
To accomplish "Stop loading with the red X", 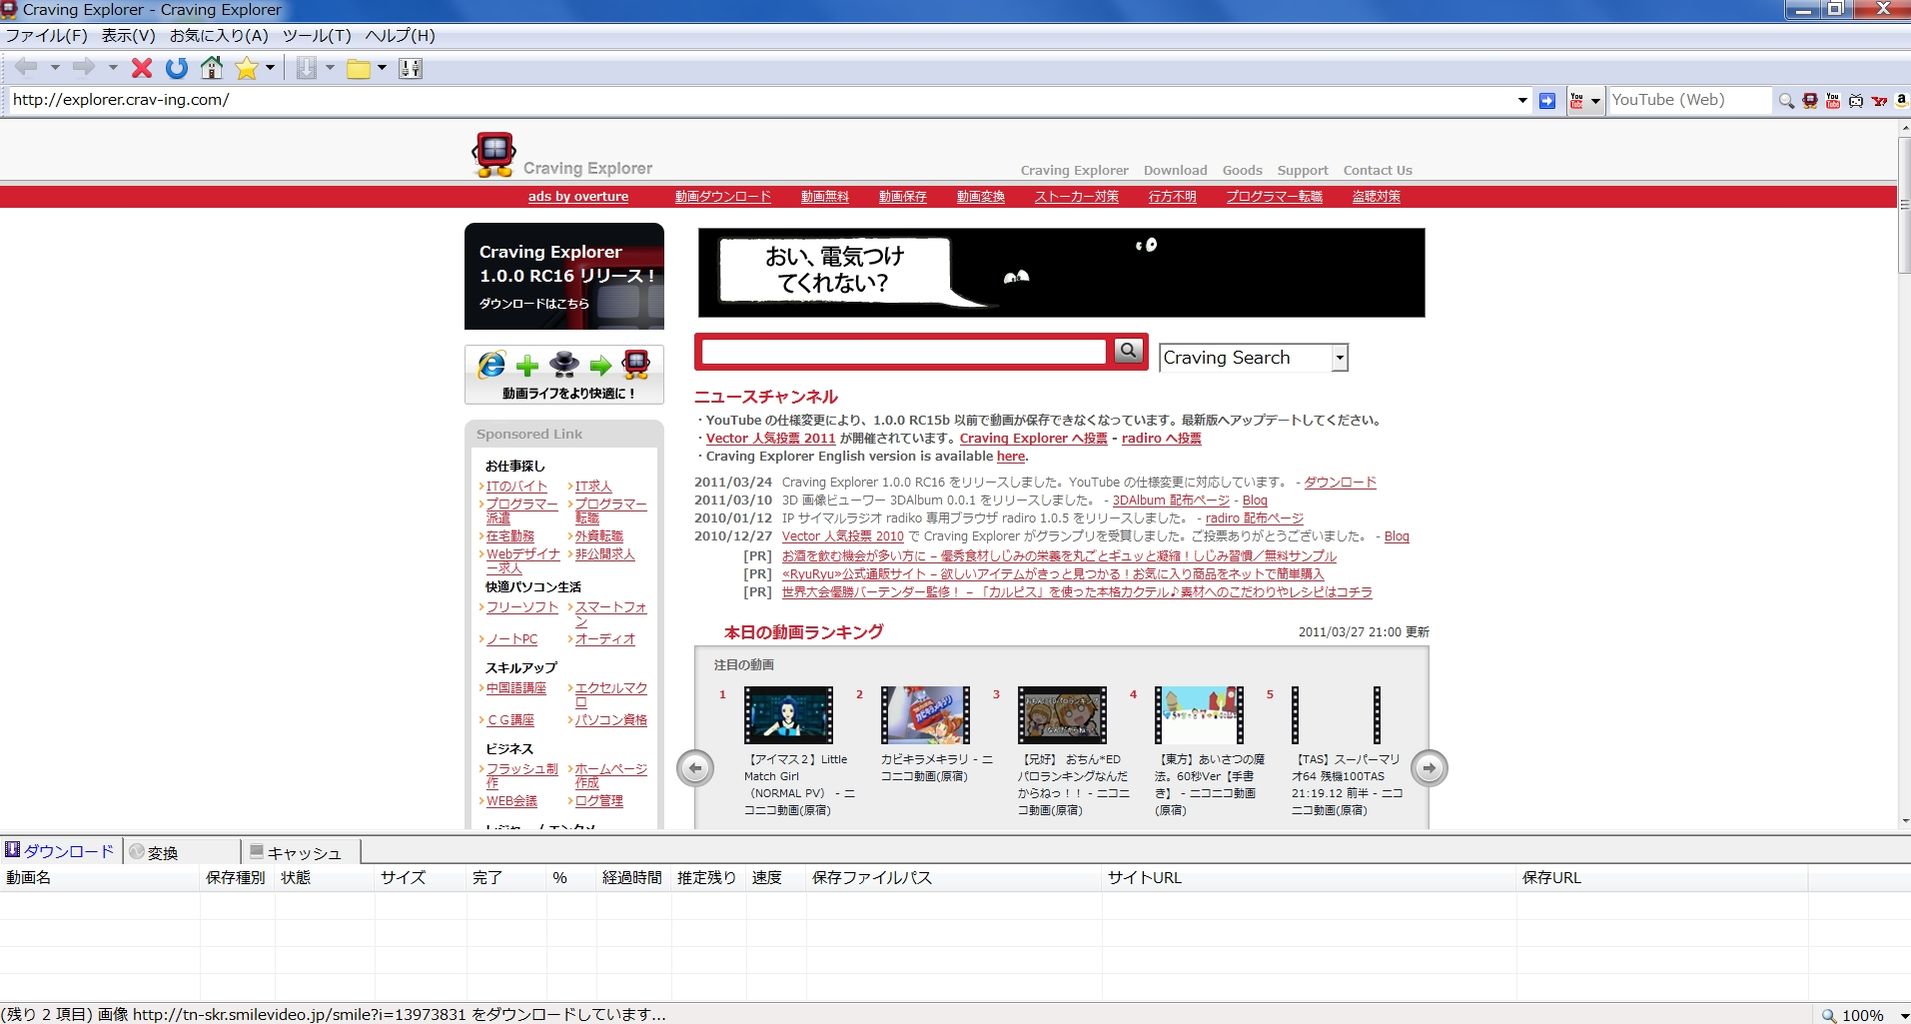I will (142, 68).
